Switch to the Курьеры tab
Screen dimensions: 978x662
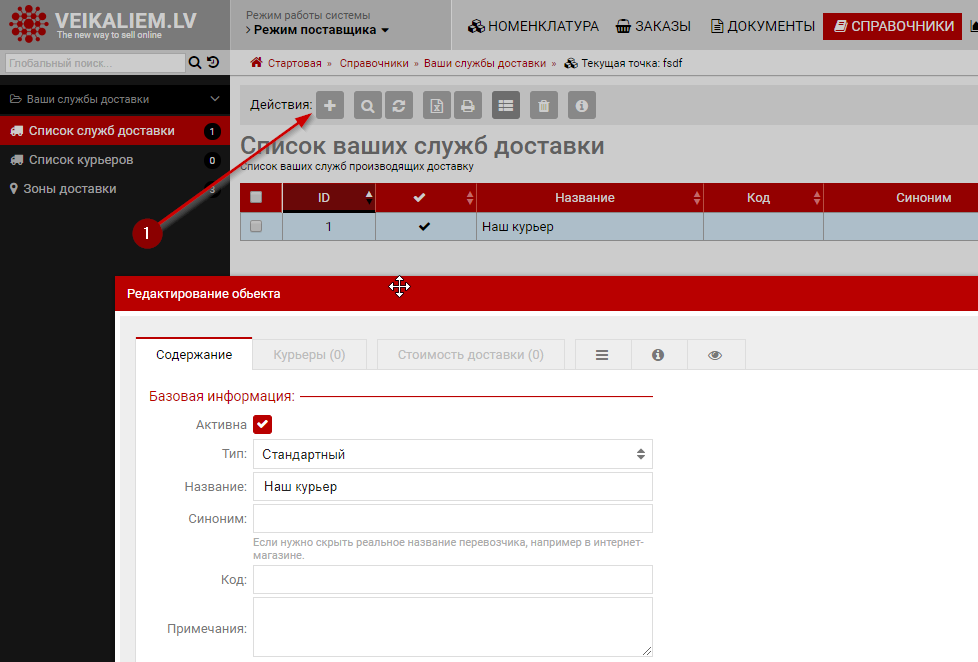(x=309, y=354)
